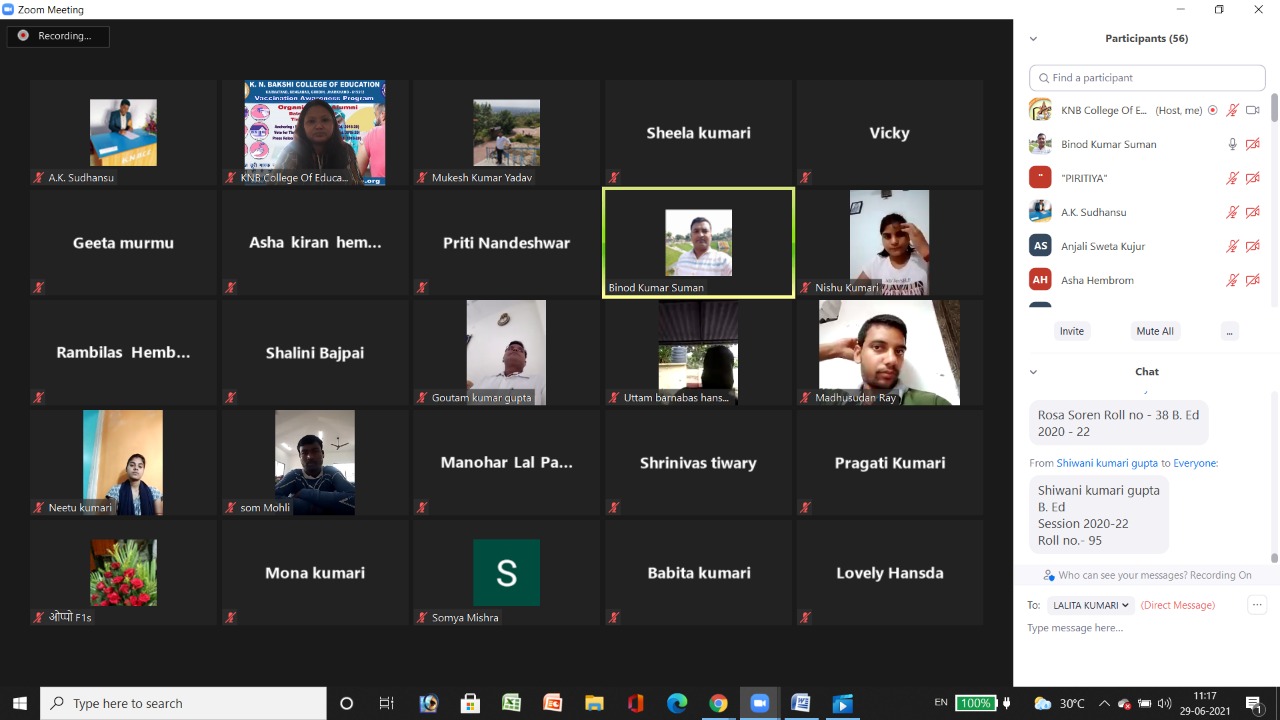This screenshot has width=1280, height=720.
Task: Open the LALITA KUMARI recipient dropdown
Action: pyautogui.click(x=1090, y=605)
